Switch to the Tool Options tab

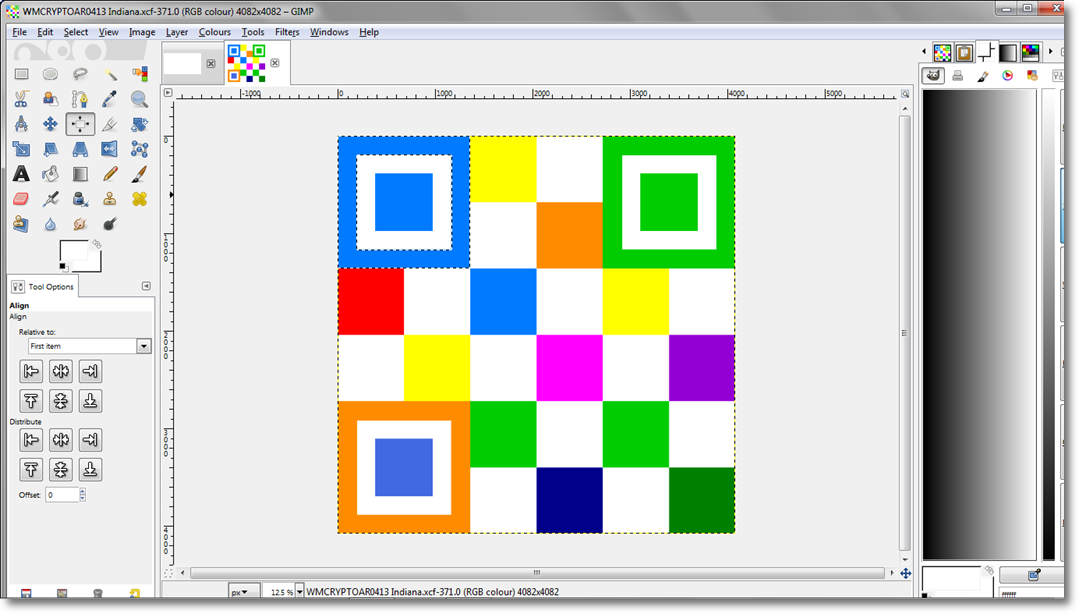(x=43, y=286)
